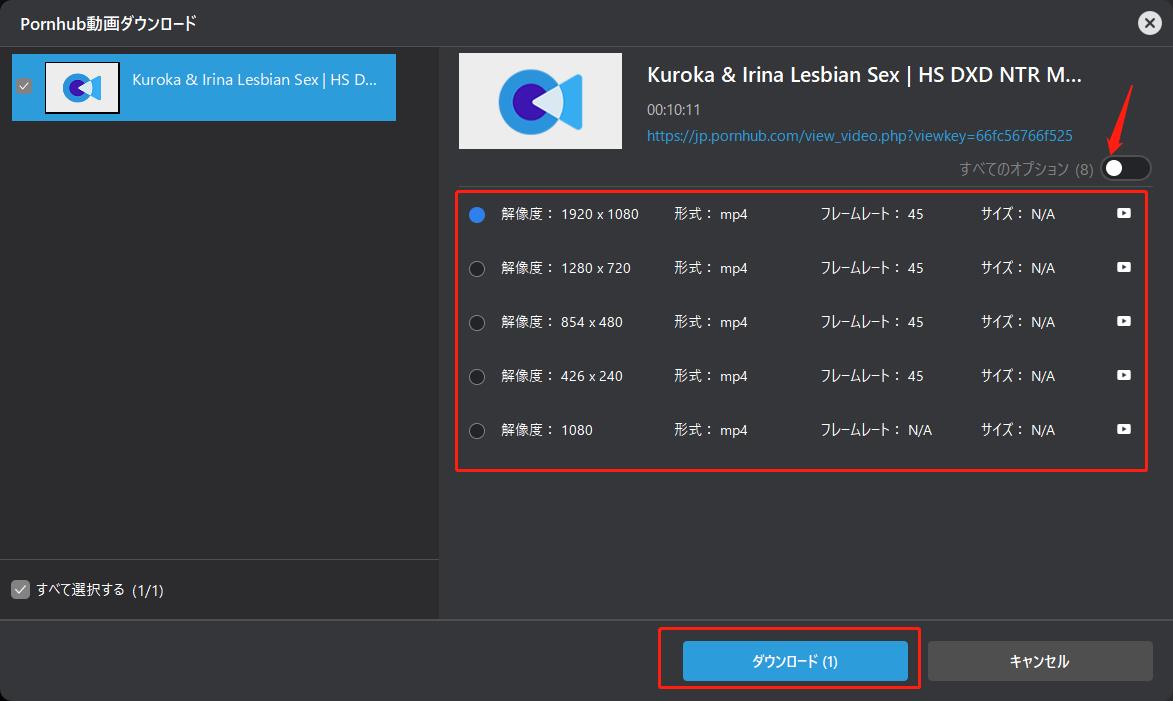
Task: Select the 1280 x 720 resolution option
Action: [477, 269]
